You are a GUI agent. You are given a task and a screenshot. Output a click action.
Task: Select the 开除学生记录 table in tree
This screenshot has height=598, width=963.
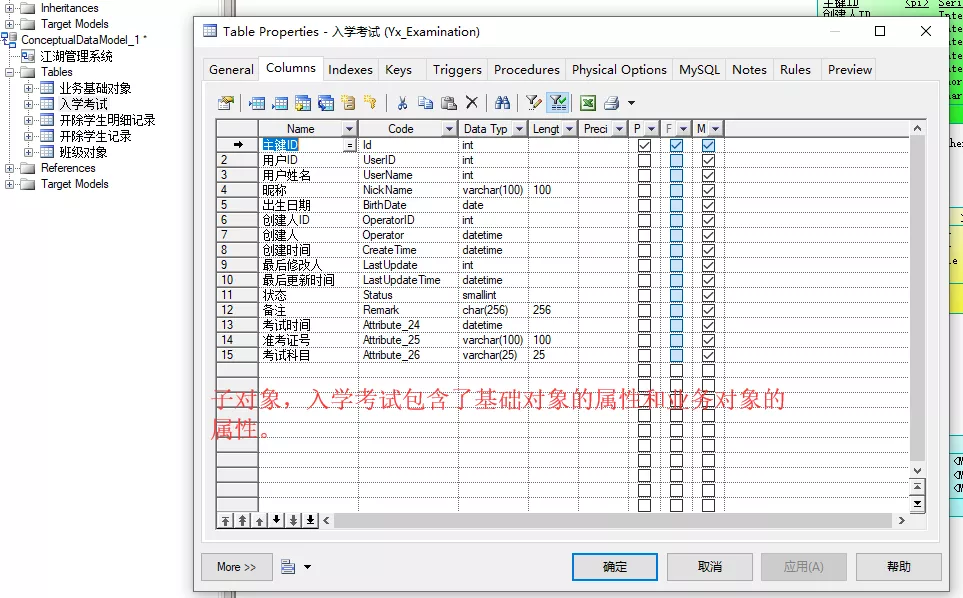(x=95, y=136)
